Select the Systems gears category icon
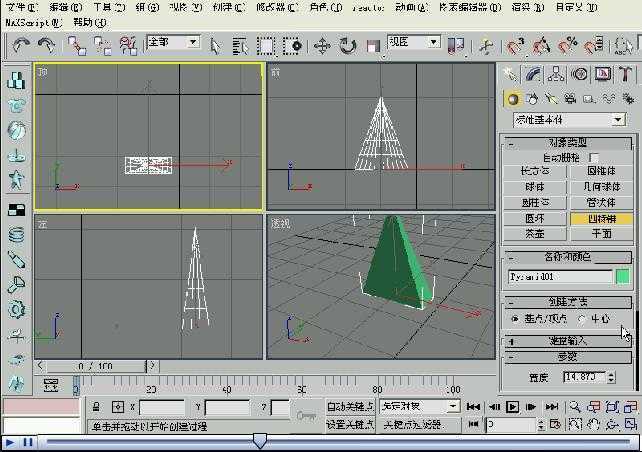This screenshot has width=642, height=452. 628,99
